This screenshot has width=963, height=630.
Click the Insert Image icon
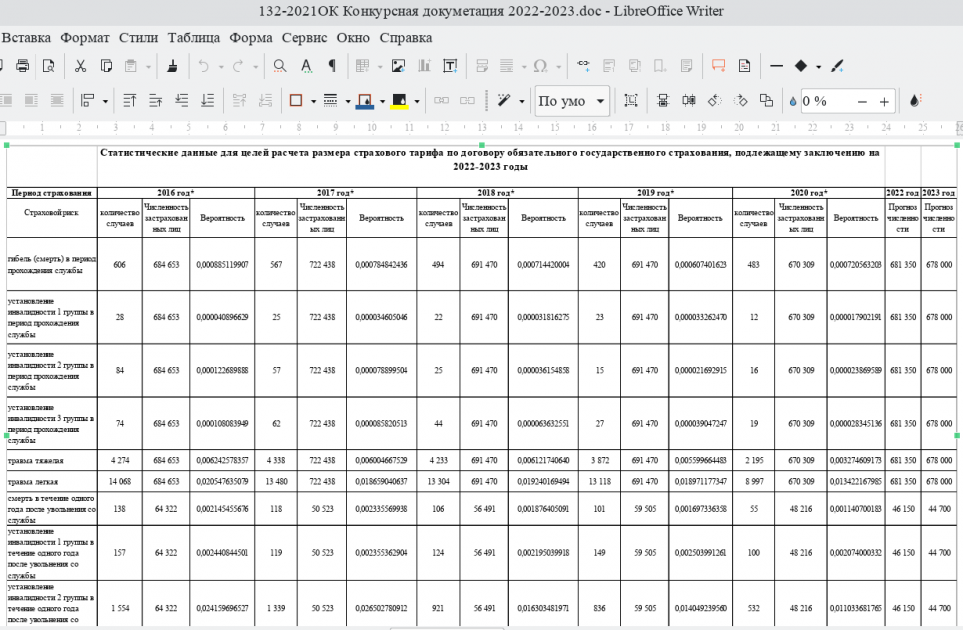coord(398,66)
